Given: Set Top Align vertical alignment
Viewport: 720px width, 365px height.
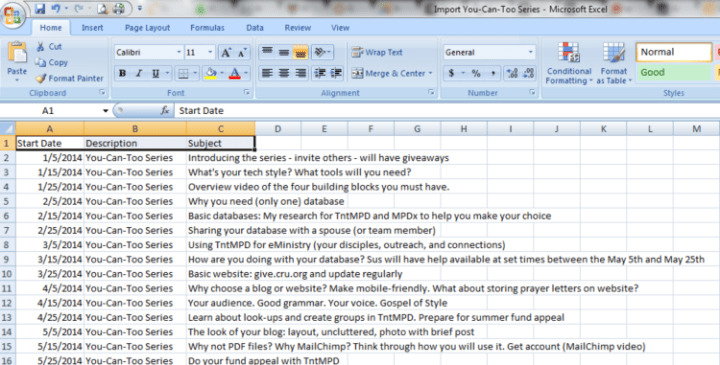Looking at the screenshot, I should pos(267,52).
